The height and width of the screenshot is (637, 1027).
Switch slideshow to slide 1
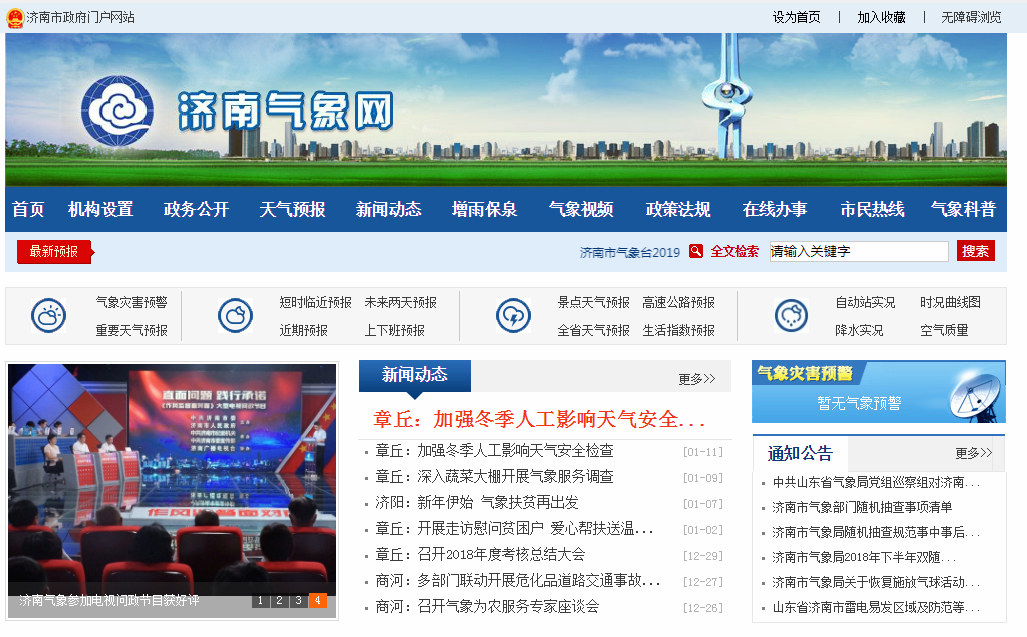pos(260,601)
